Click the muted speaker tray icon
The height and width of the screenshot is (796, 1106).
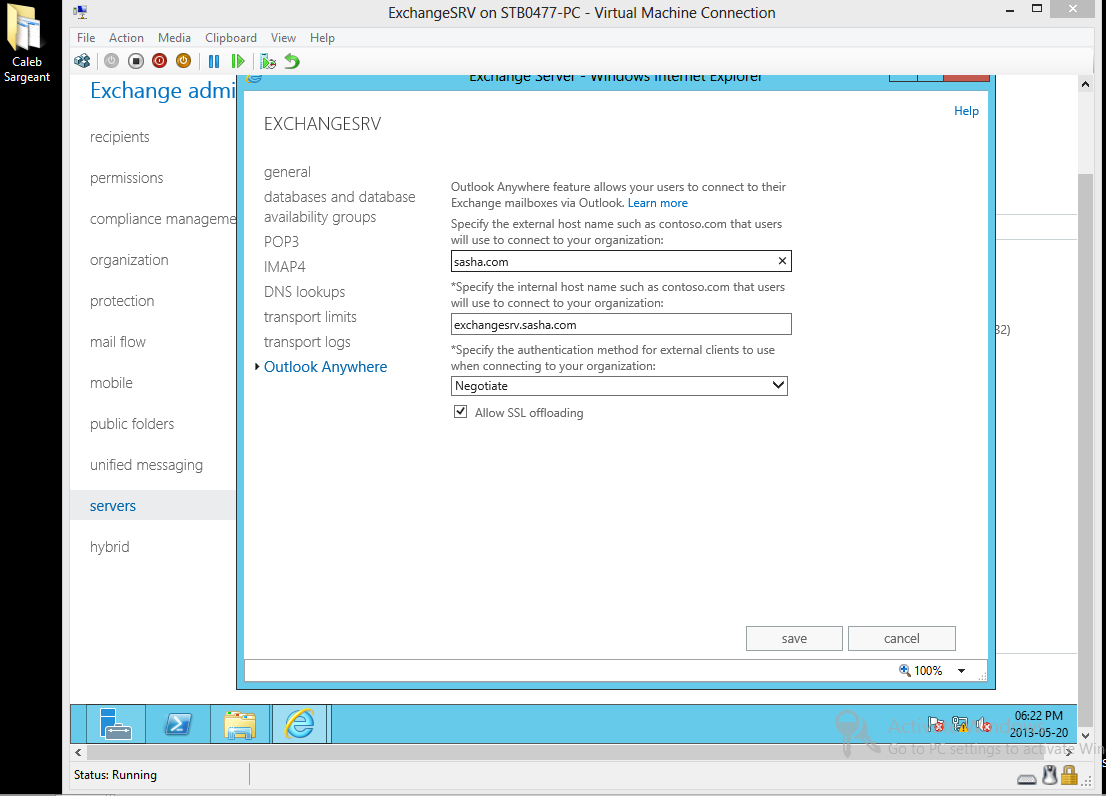983,724
